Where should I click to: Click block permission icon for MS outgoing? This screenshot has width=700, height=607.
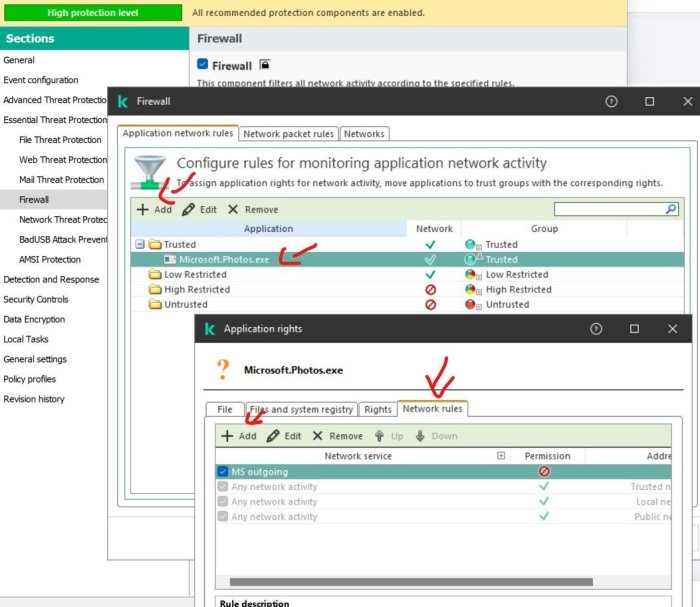point(544,472)
